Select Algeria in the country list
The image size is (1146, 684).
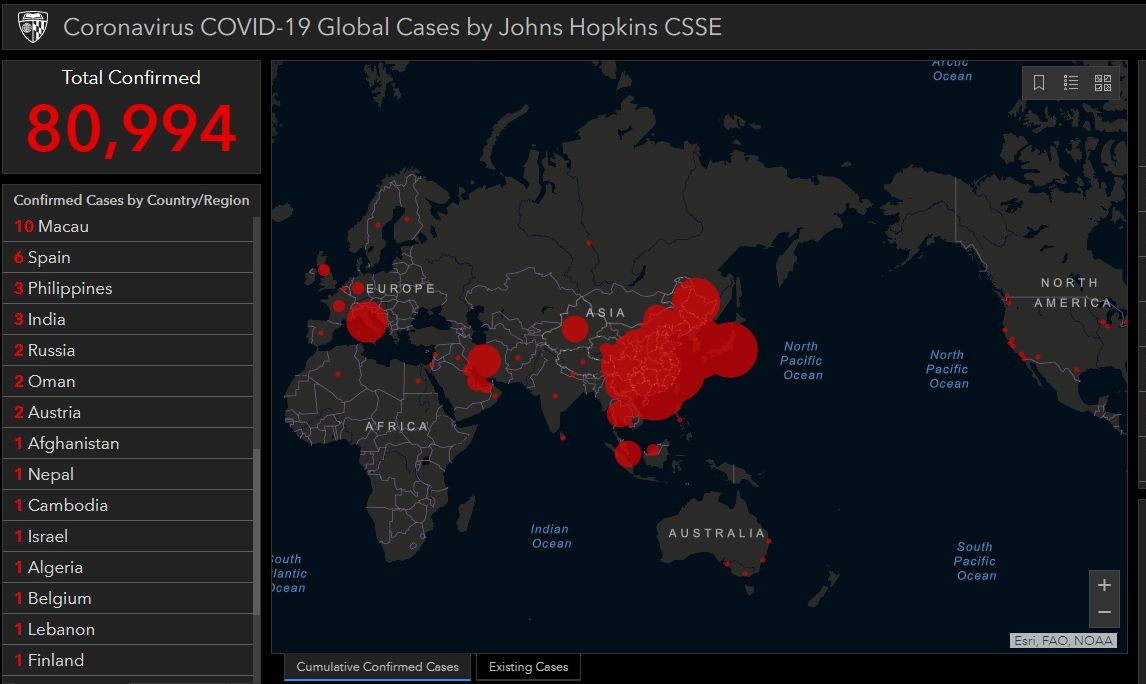(128, 567)
